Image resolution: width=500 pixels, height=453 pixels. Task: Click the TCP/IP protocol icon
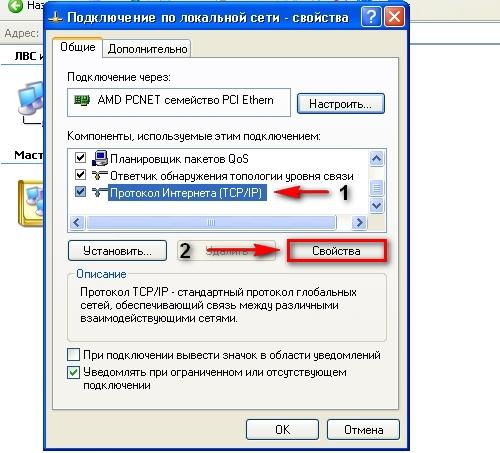coord(99,192)
